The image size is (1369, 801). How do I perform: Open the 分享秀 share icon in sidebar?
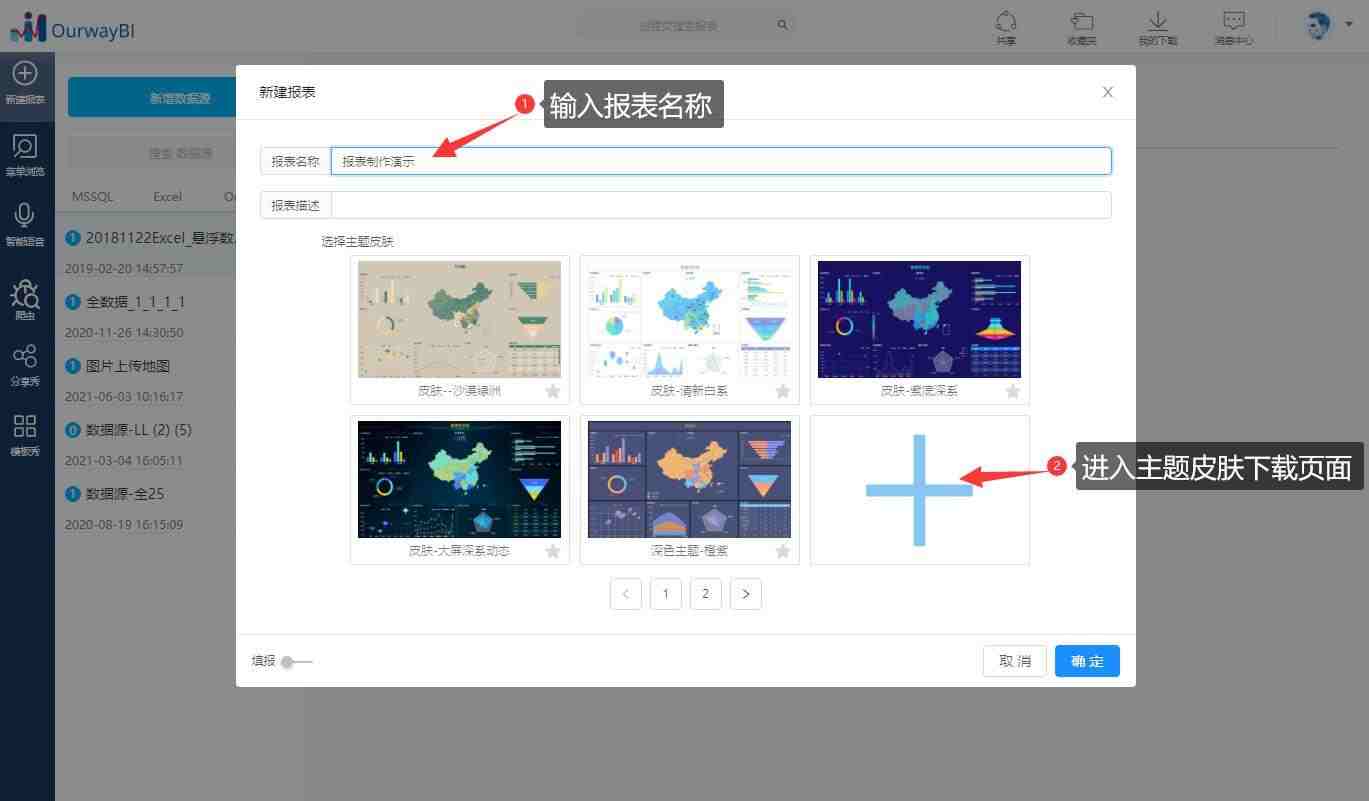click(x=25, y=356)
